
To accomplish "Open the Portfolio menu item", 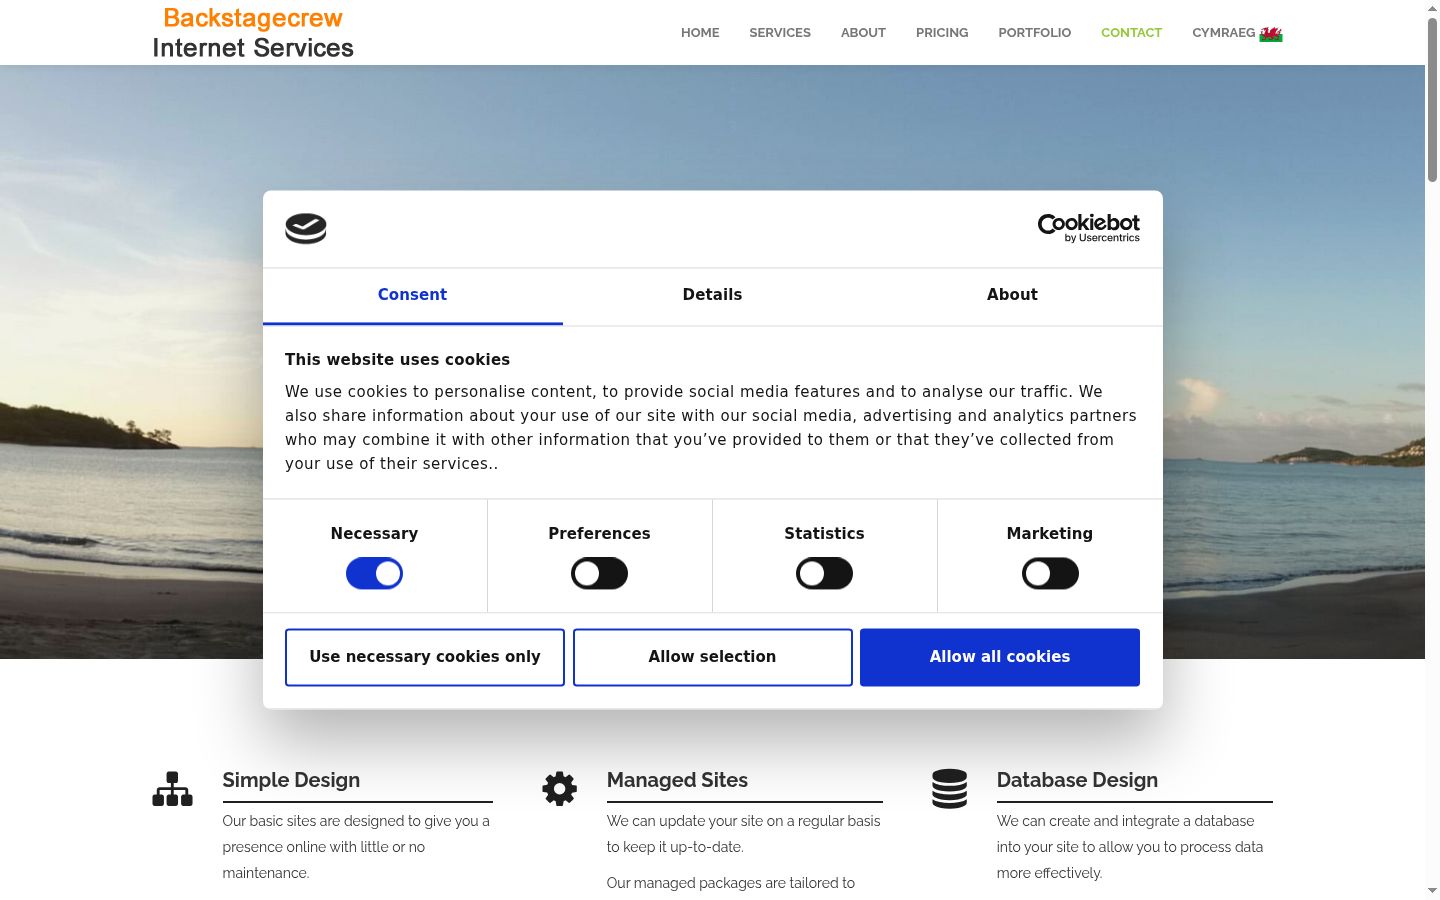I will click(x=1034, y=33).
